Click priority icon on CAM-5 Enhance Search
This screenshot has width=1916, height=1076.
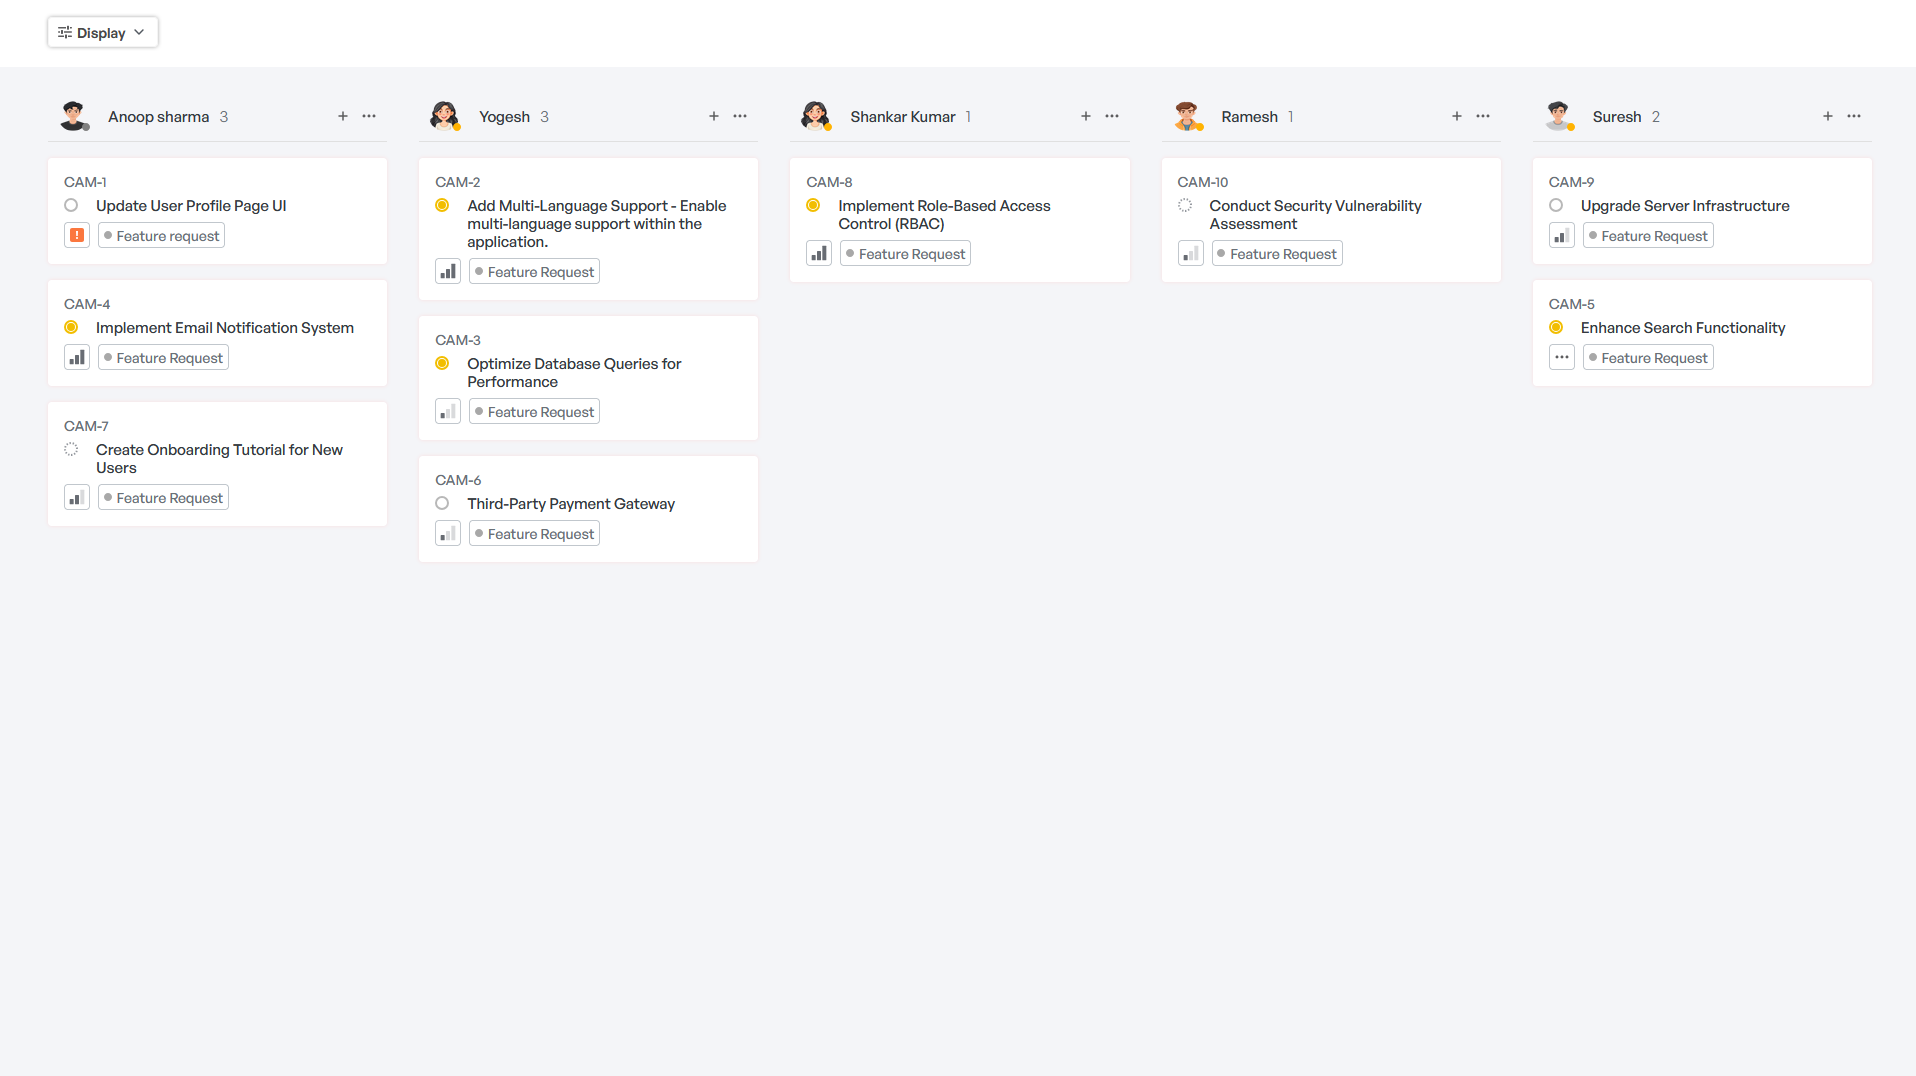coord(1561,357)
